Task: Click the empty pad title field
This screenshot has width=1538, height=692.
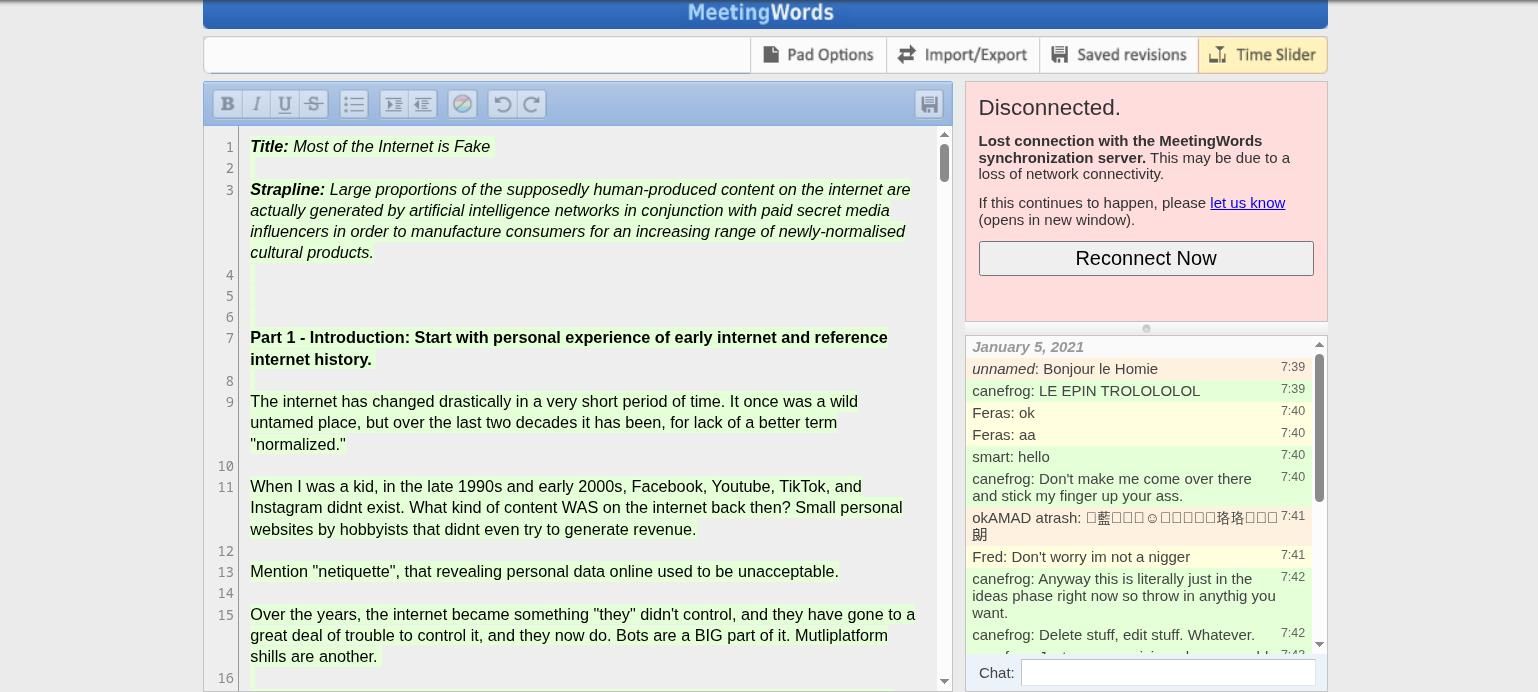Action: click(x=477, y=55)
